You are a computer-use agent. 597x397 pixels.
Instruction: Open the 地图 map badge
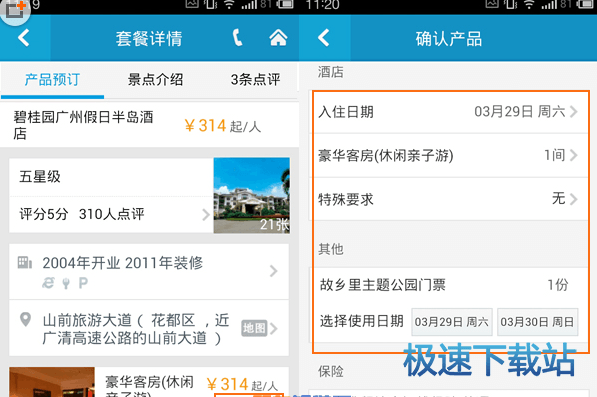(254, 328)
